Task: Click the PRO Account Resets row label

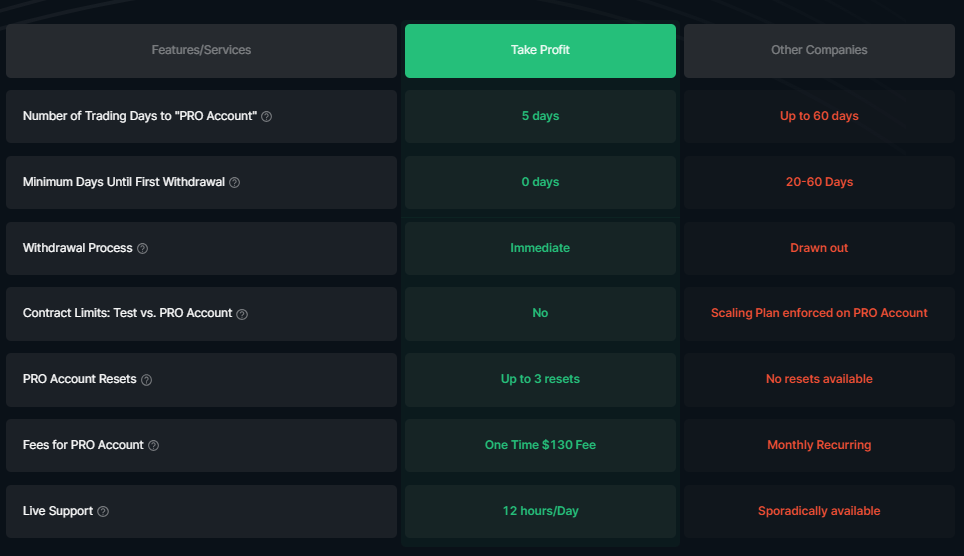Action: pos(79,379)
